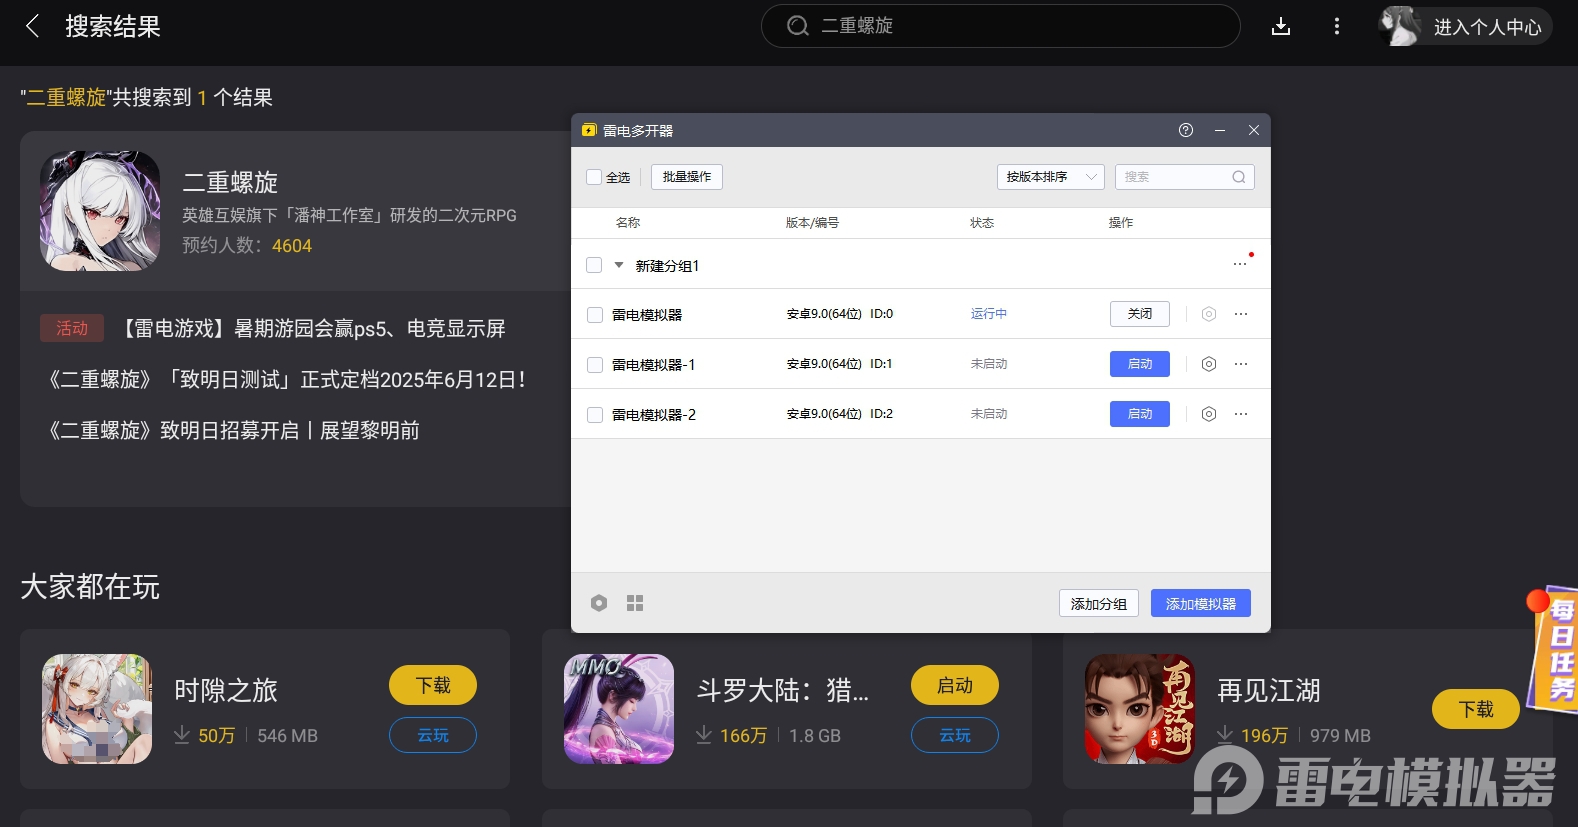Check the 全选 select-all checkbox
The height and width of the screenshot is (827, 1578).
(x=594, y=177)
